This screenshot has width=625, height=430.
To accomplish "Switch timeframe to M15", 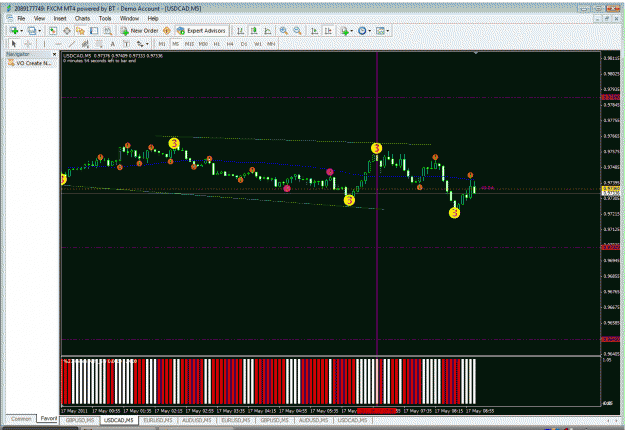I will [189, 44].
